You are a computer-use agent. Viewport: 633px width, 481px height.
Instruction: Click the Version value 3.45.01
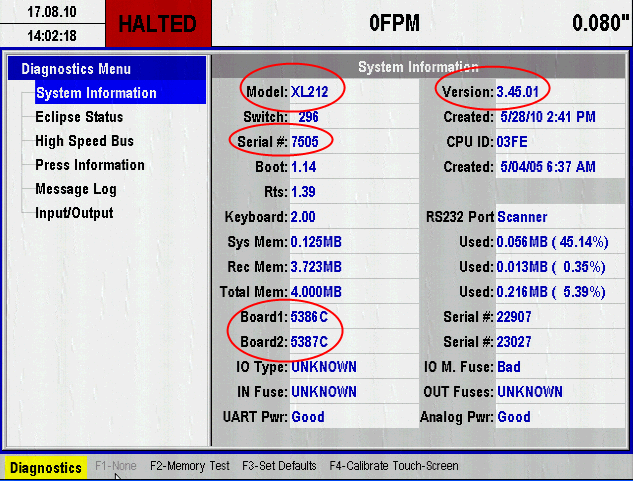click(518, 92)
